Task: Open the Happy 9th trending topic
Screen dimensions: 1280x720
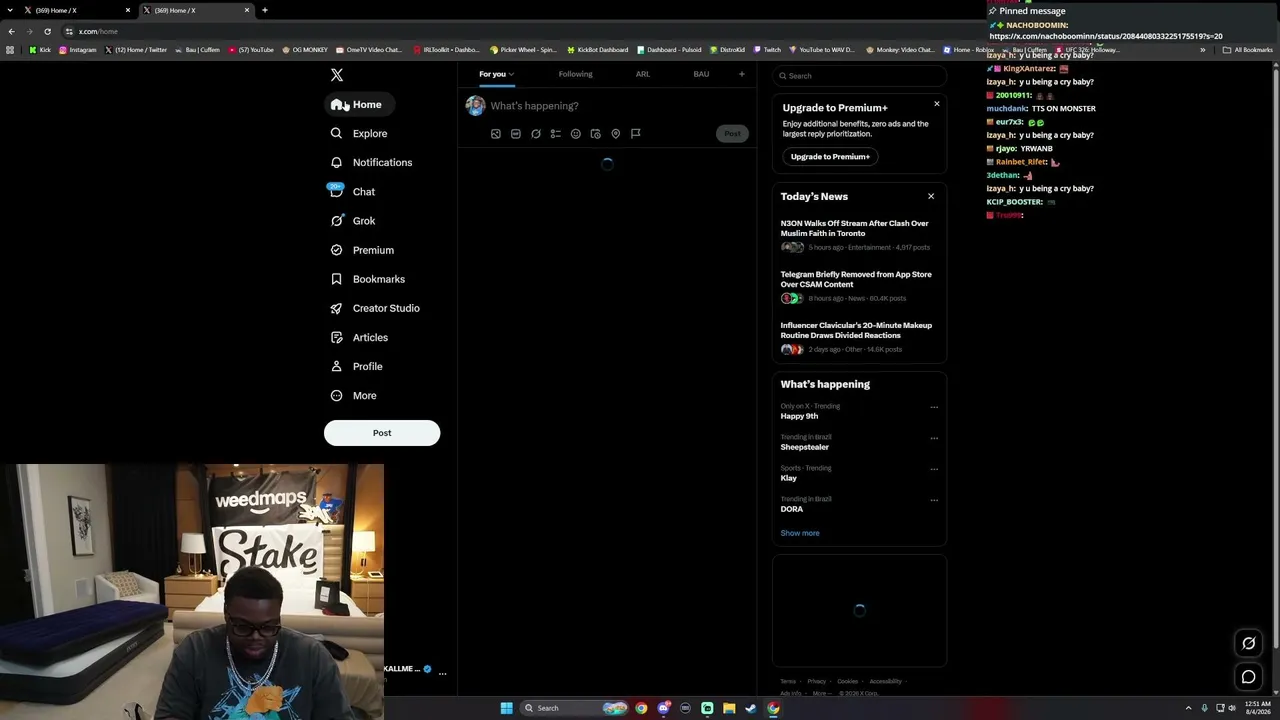Action: click(x=799, y=416)
